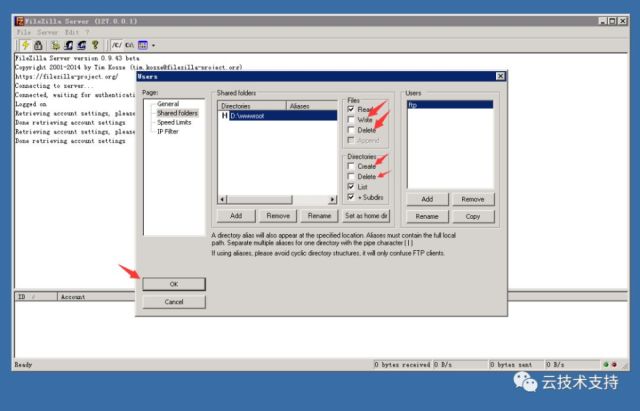This screenshot has height=411, width=640.
Task: Click the 'Connecting to server...' log line
Action: click(54, 86)
